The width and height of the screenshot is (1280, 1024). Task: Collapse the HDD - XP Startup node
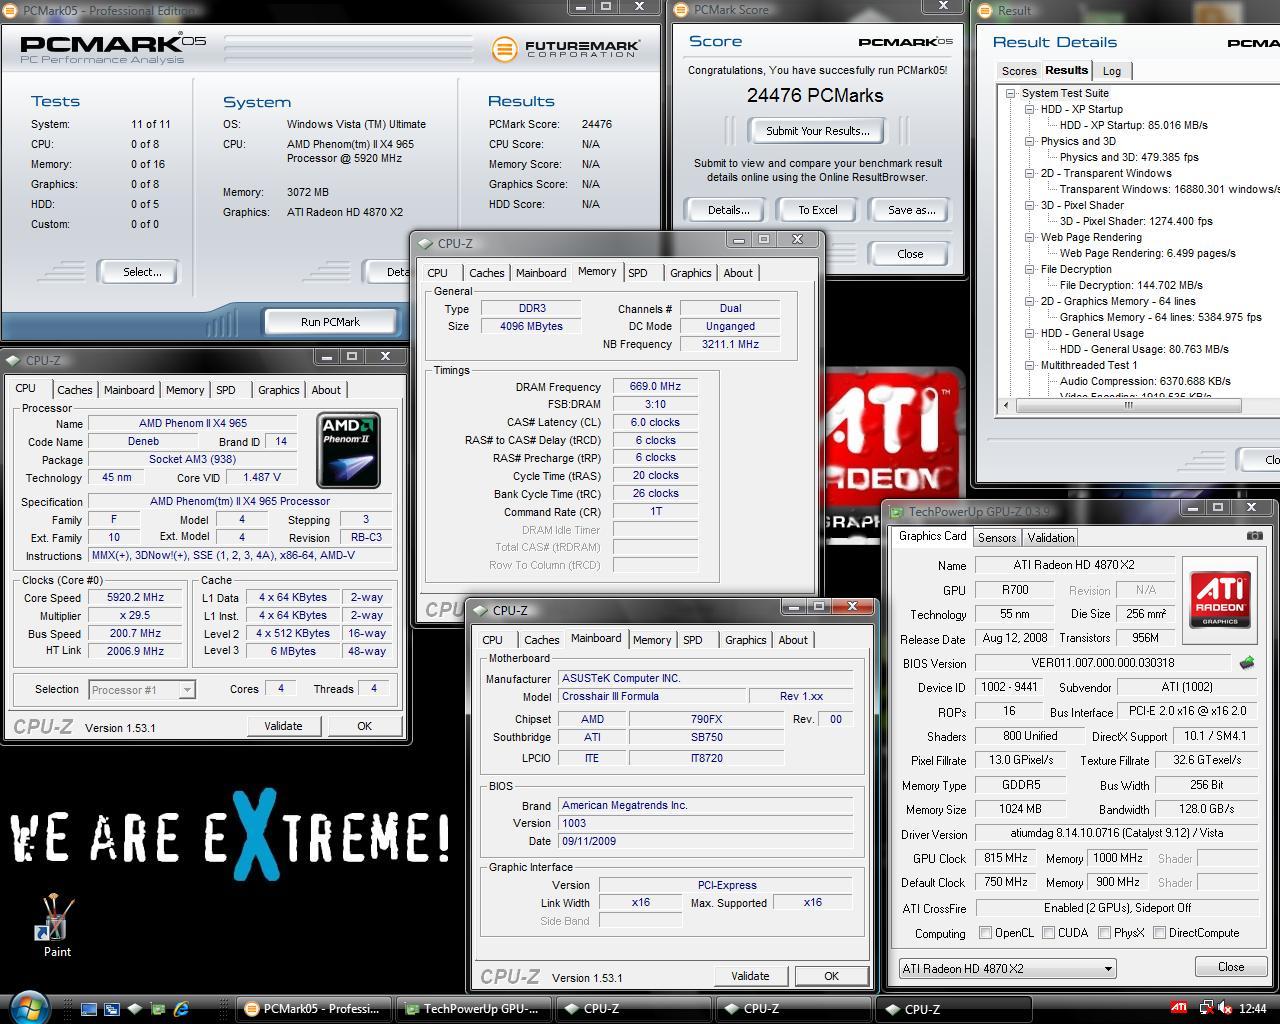pos(1029,109)
